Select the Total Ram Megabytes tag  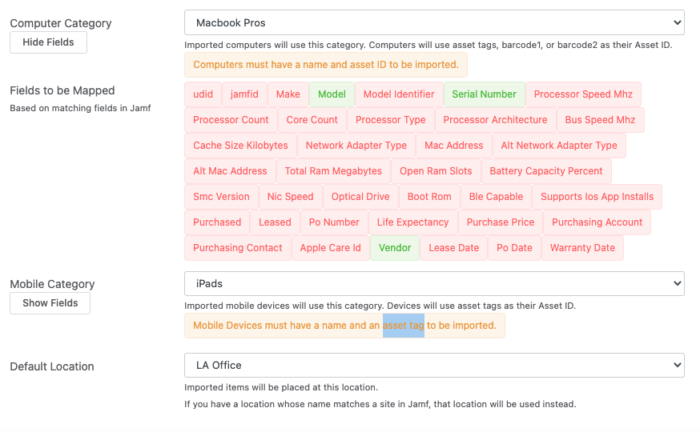(x=333, y=171)
